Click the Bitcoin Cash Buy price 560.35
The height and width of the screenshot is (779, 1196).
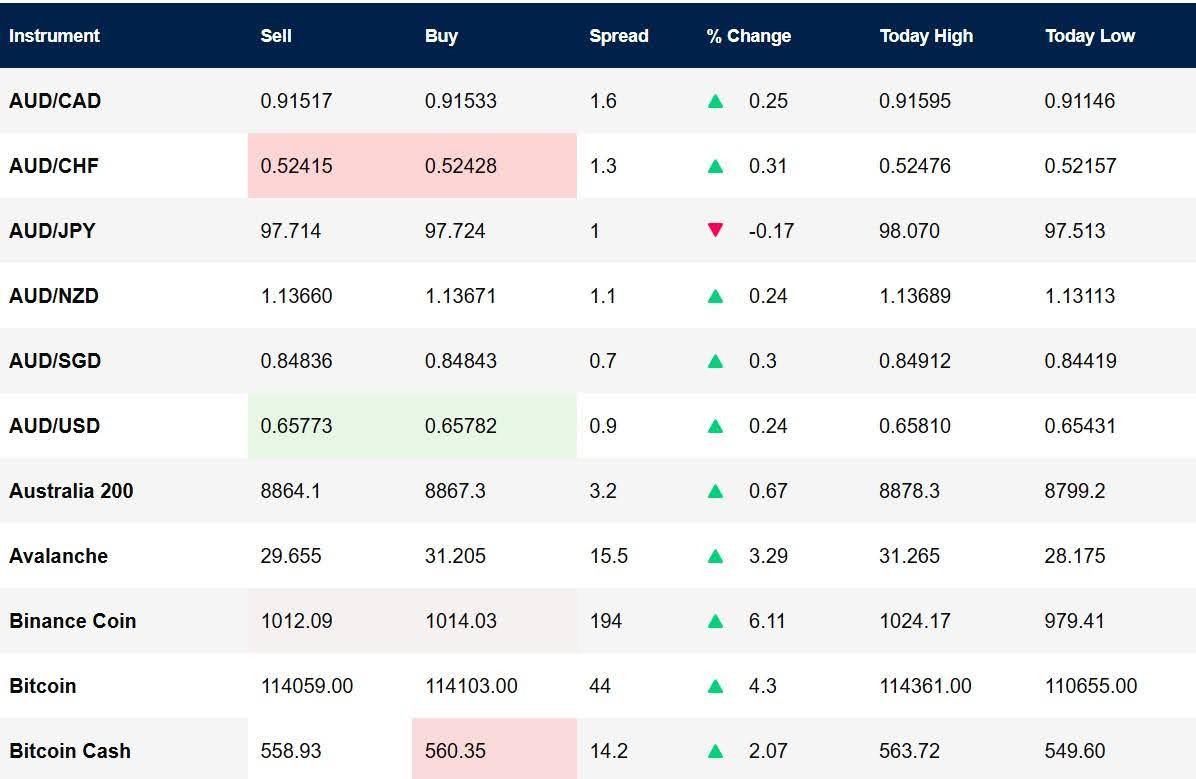coord(455,751)
